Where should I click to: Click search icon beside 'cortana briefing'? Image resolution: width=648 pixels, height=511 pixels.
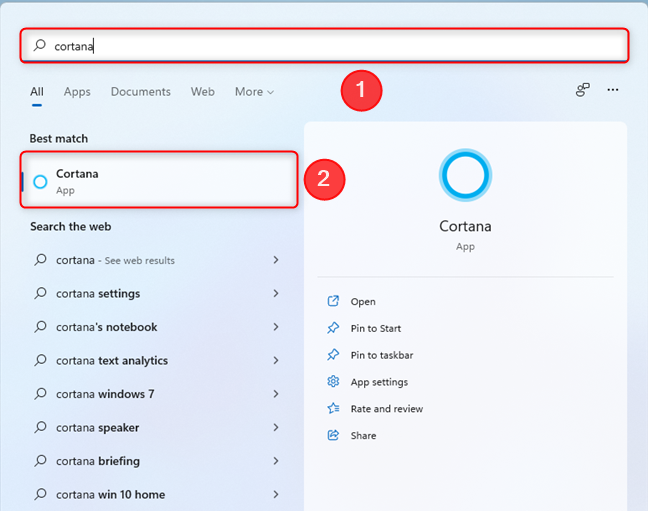40,461
